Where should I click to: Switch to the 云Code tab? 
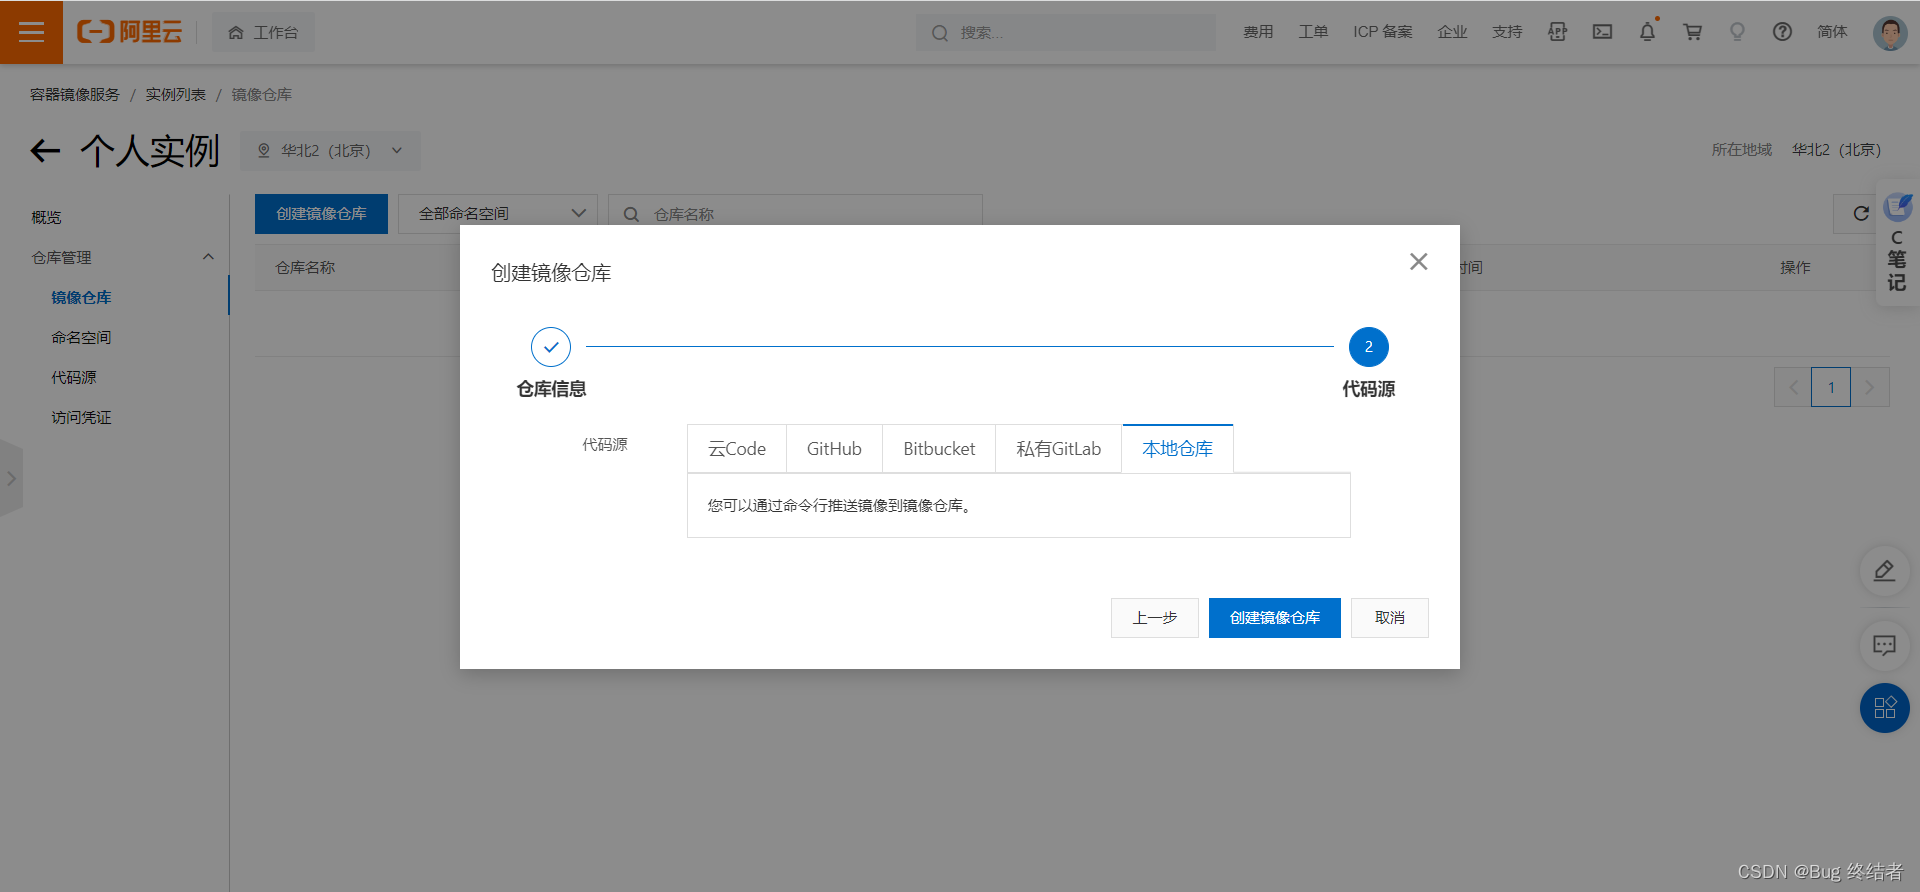(x=737, y=449)
